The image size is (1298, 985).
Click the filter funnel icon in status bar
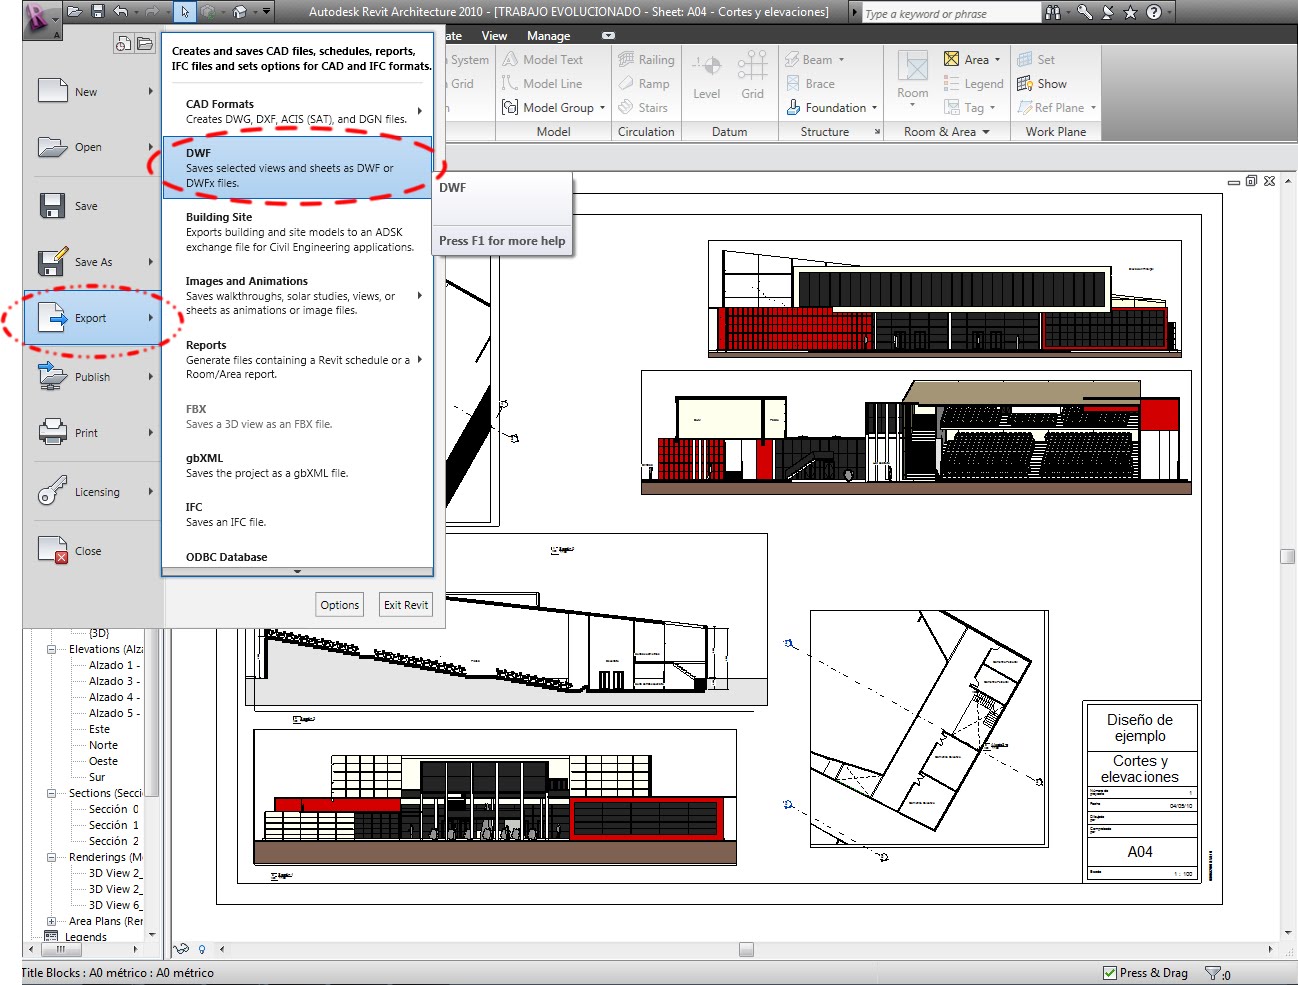(1213, 973)
